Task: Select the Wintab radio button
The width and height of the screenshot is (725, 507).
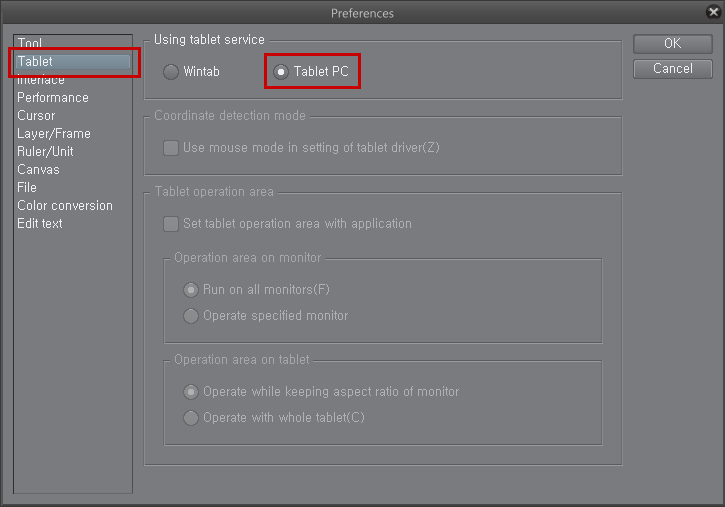Action: pos(171,72)
